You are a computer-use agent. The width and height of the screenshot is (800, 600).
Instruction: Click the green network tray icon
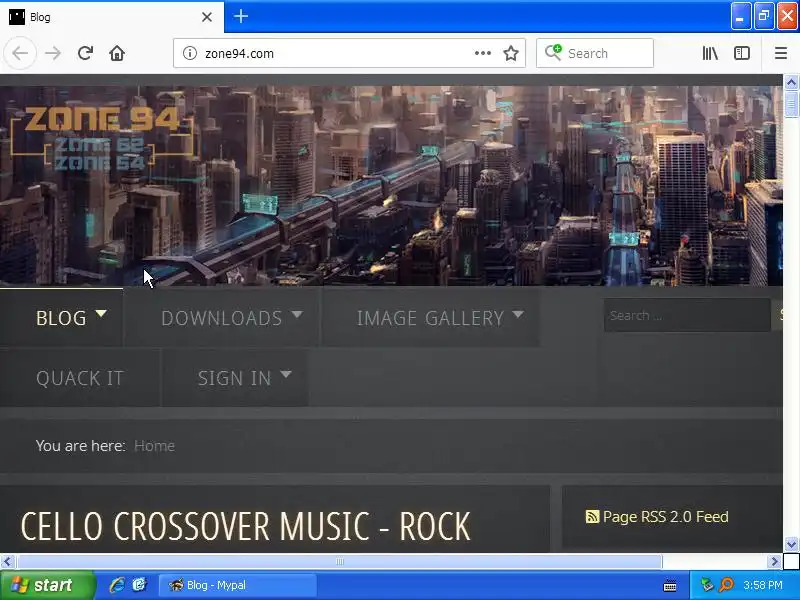coord(707,585)
